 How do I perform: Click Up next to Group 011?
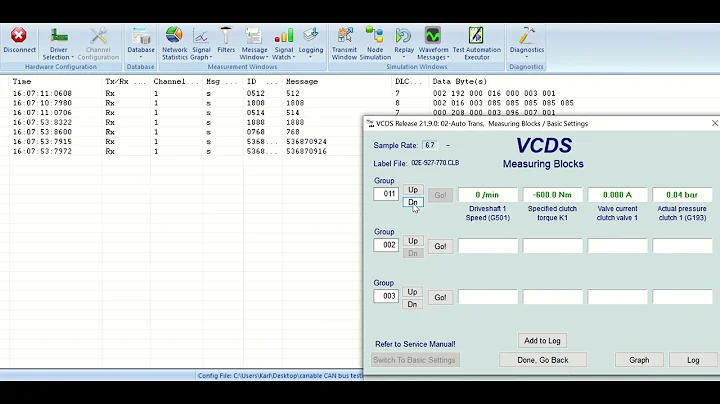(413, 190)
